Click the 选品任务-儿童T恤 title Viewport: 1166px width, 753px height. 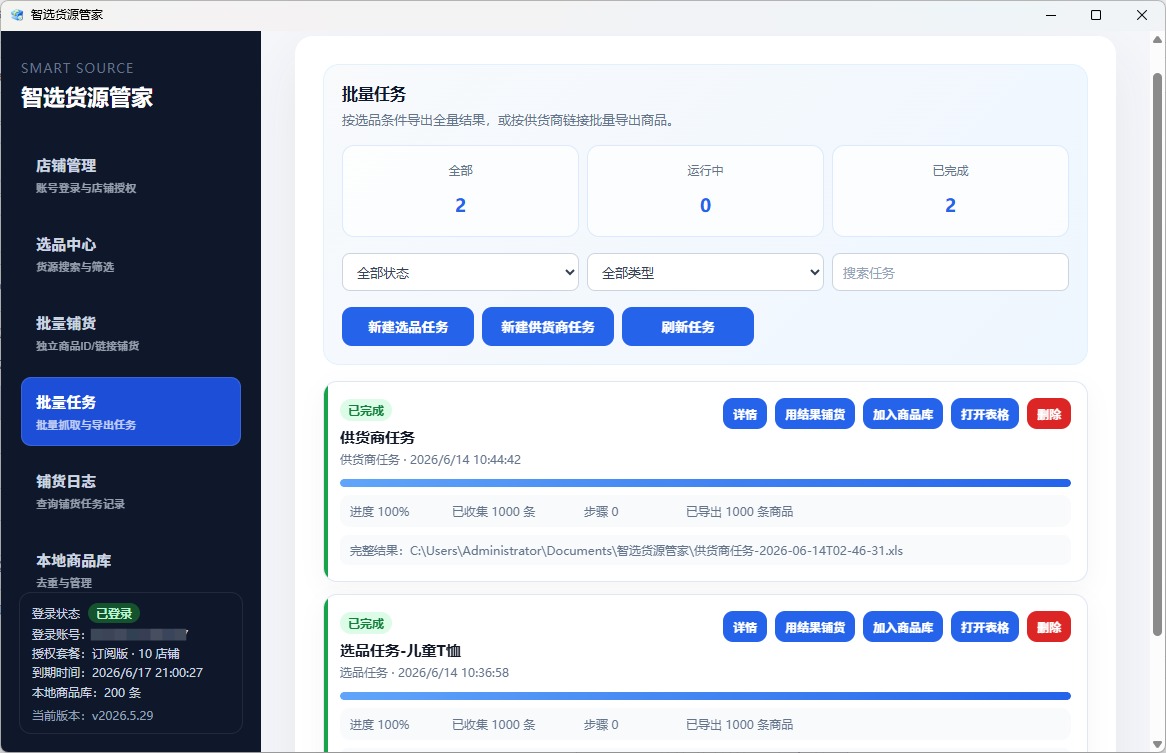tap(400, 650)
